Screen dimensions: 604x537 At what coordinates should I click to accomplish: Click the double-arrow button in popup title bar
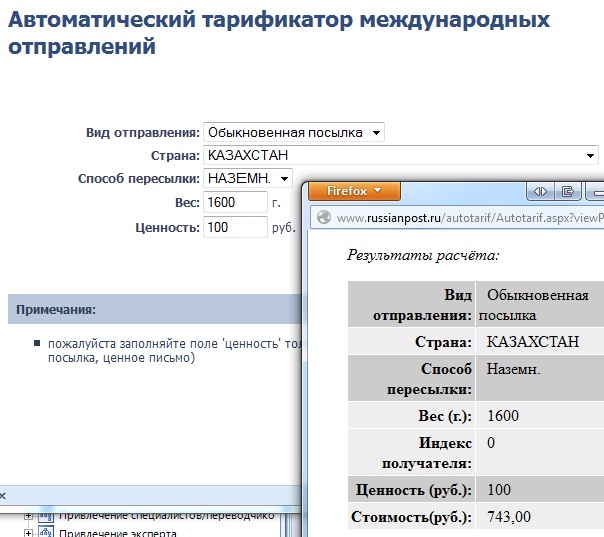tap(539, 191)
